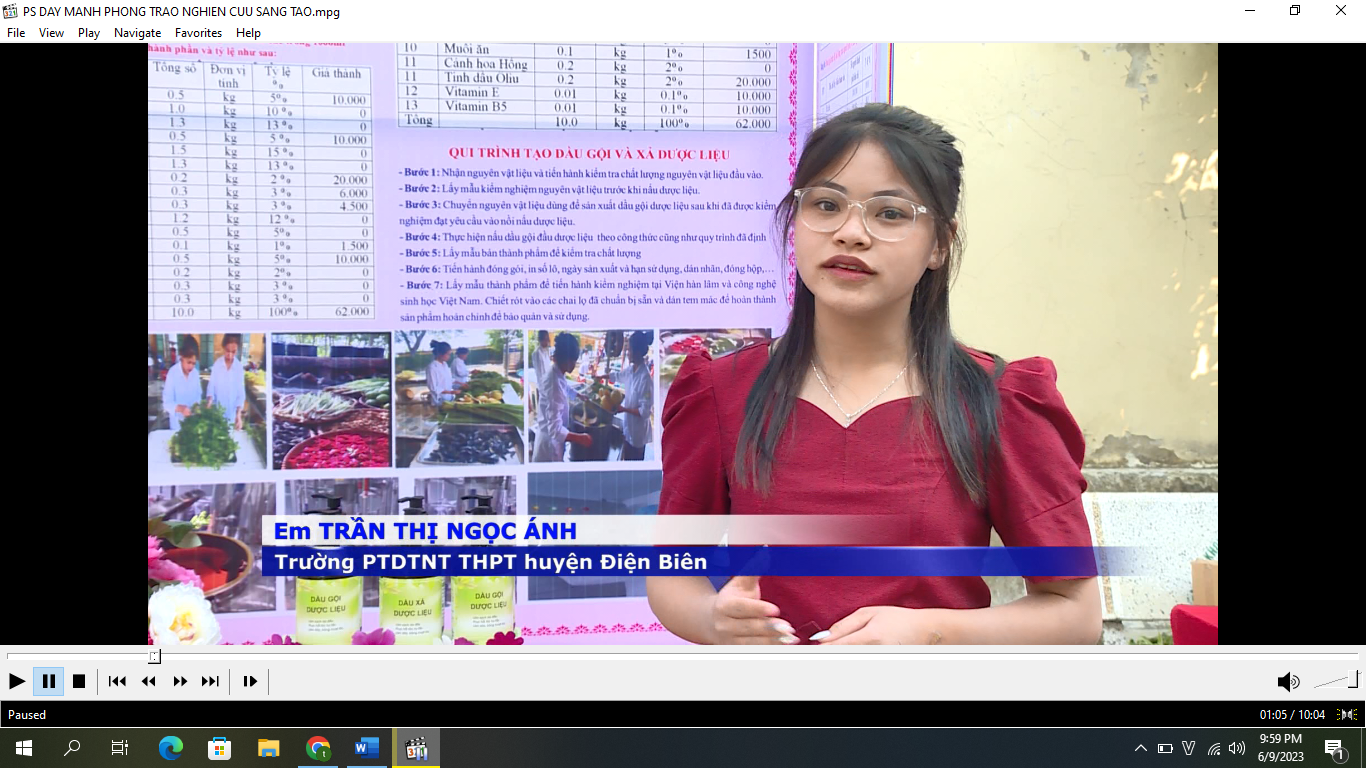Skip to next file button
The image size is (1366, 768).
coord(210,681)
